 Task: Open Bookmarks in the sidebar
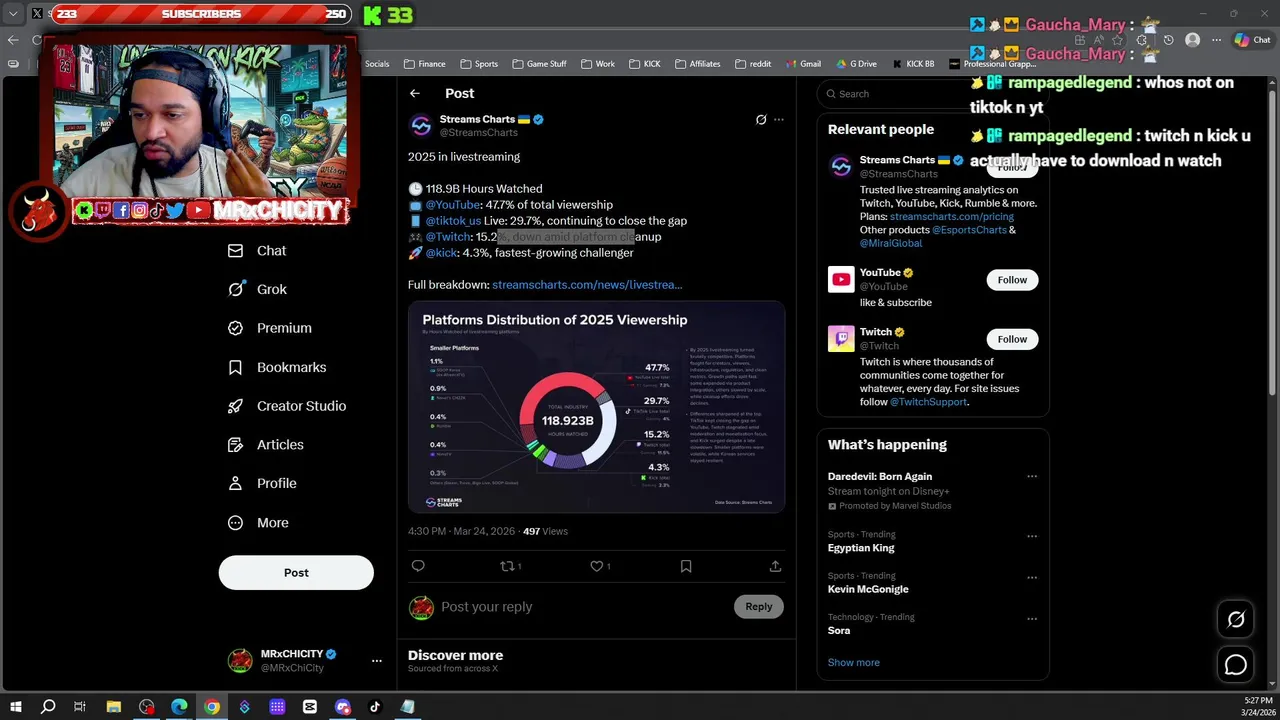pyautogui.click(x=277, y=367)
